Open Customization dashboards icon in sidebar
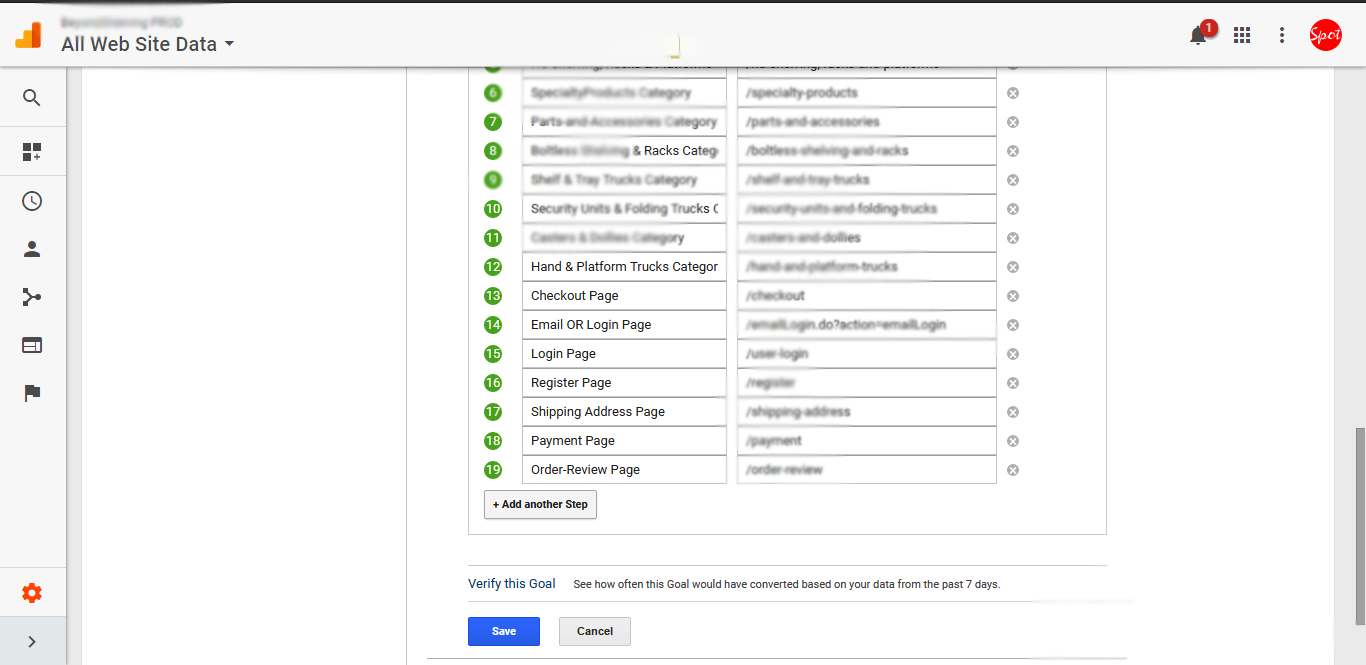 pos(32,152)
